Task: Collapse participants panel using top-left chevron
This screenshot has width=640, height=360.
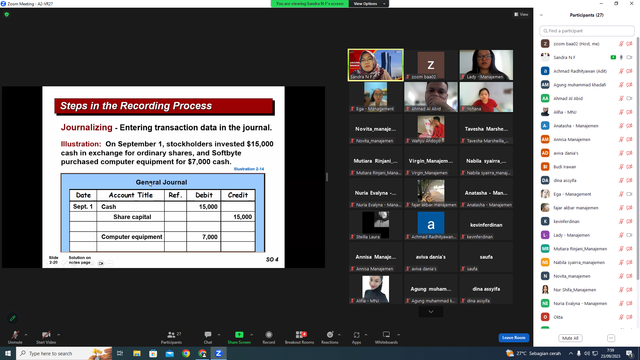Action: [x=541, y=15]
